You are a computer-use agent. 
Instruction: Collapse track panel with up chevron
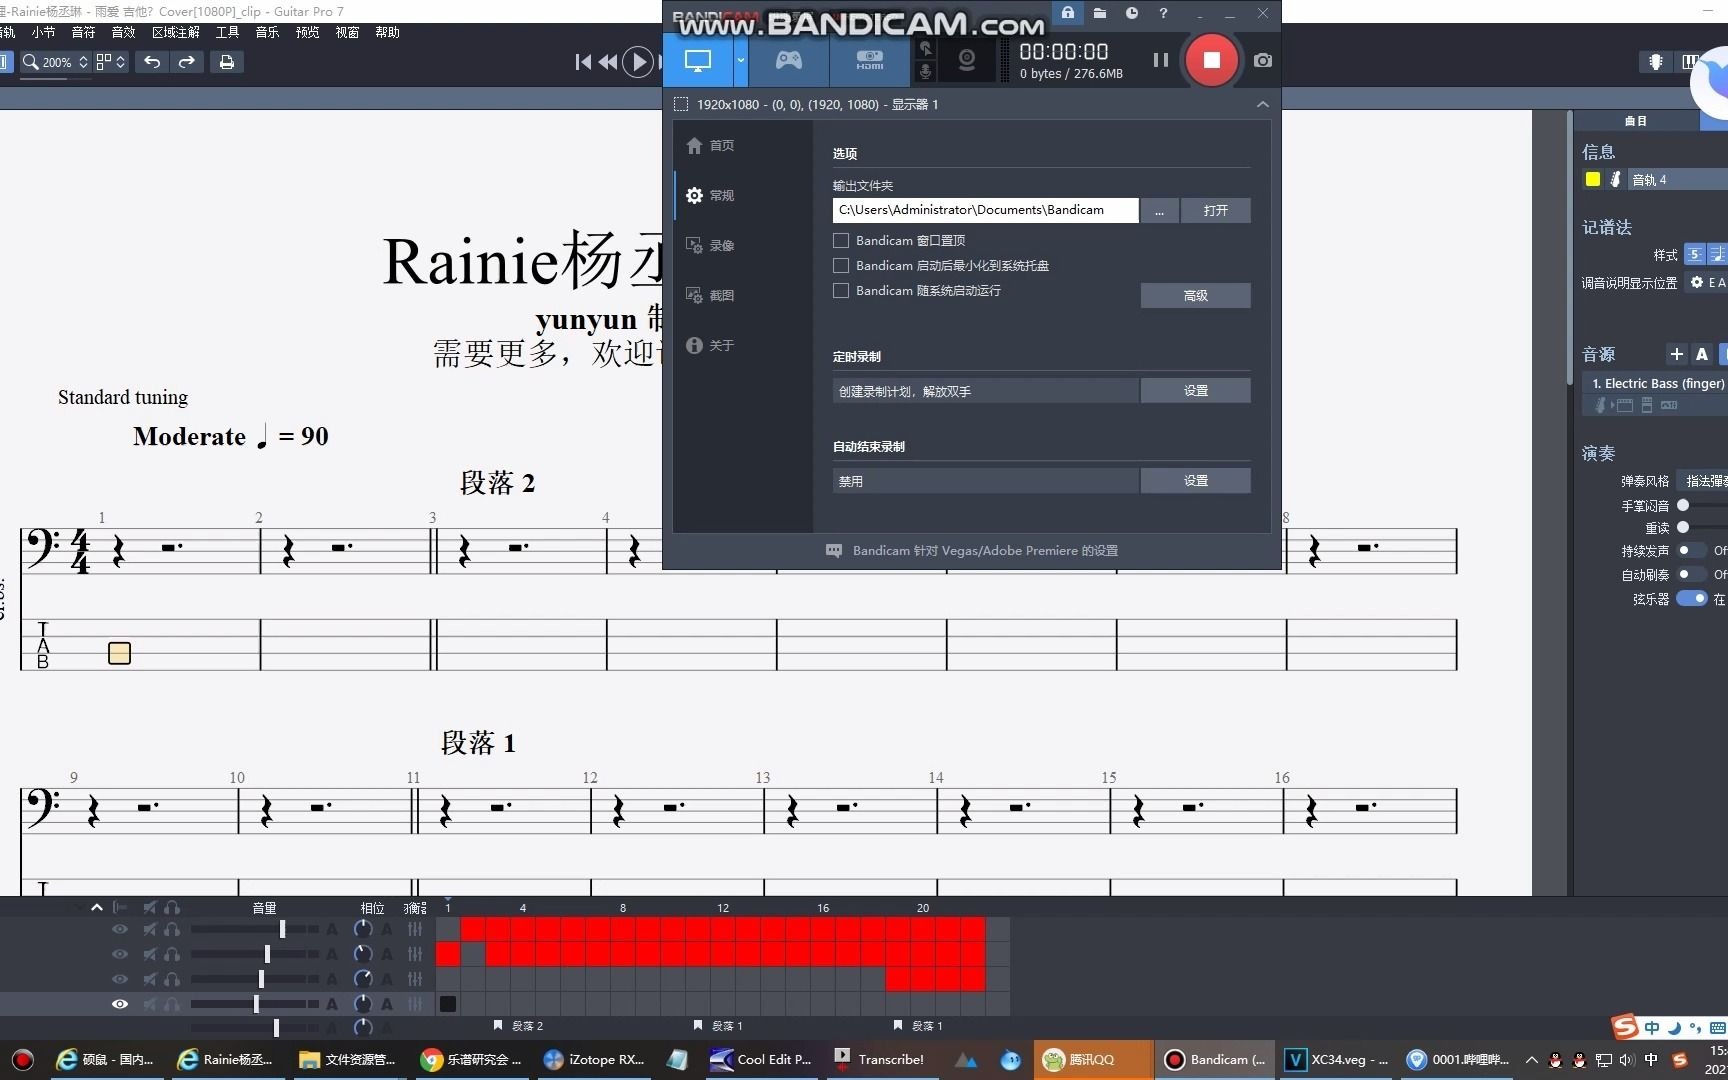[96, 908]
